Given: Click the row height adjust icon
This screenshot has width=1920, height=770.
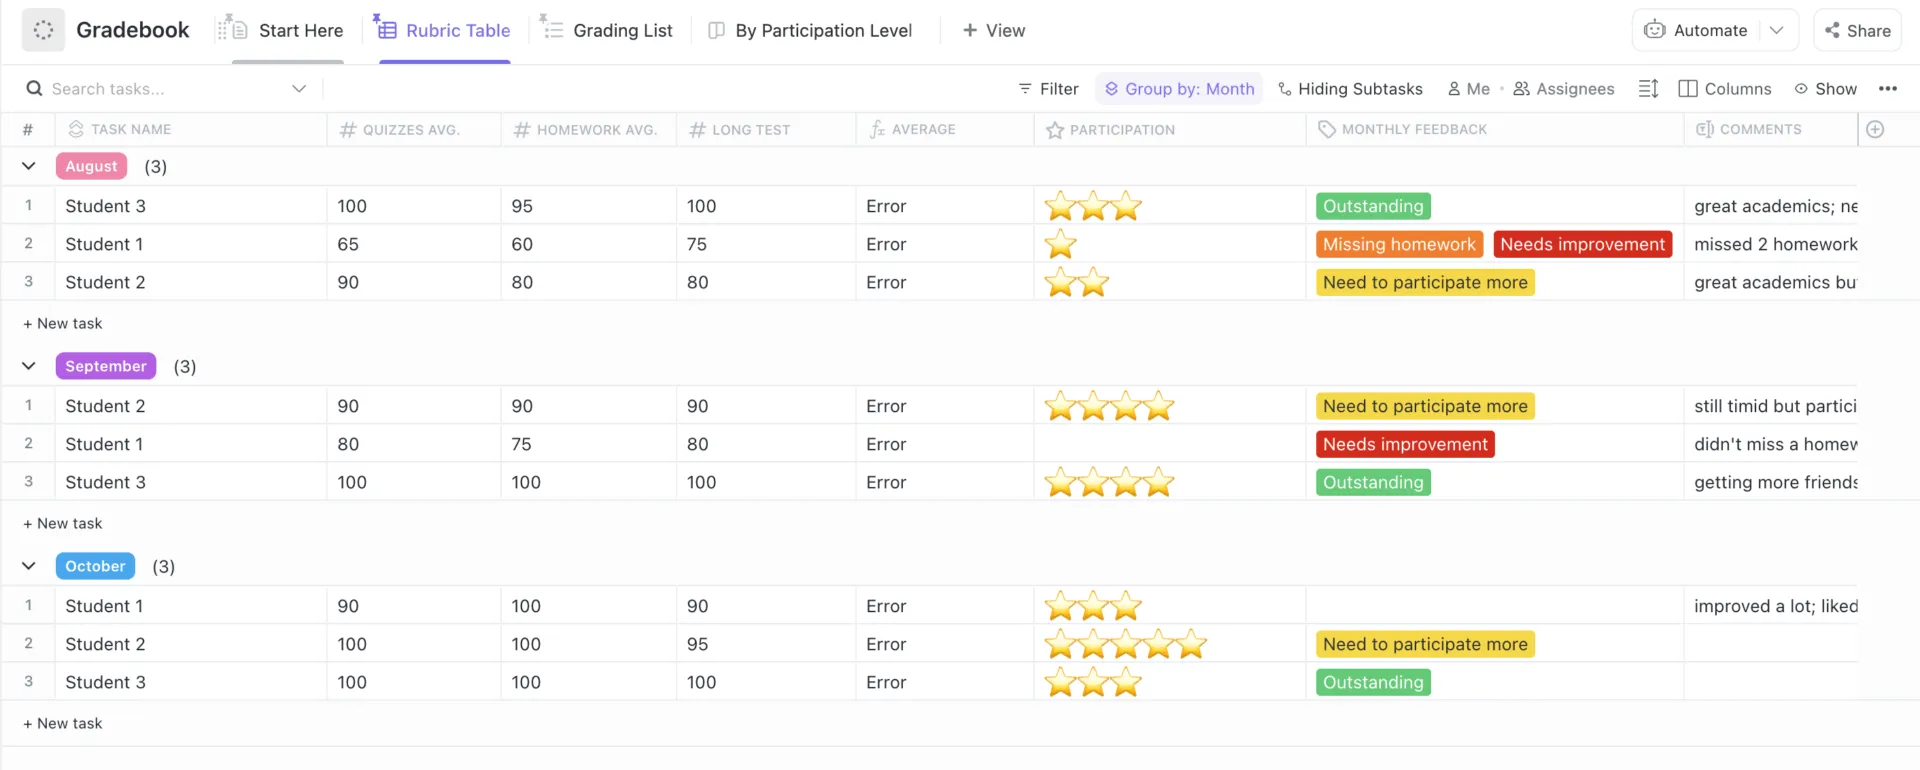Looking at the screenshot, I should pyautogui.click(x=1648, y=89).
